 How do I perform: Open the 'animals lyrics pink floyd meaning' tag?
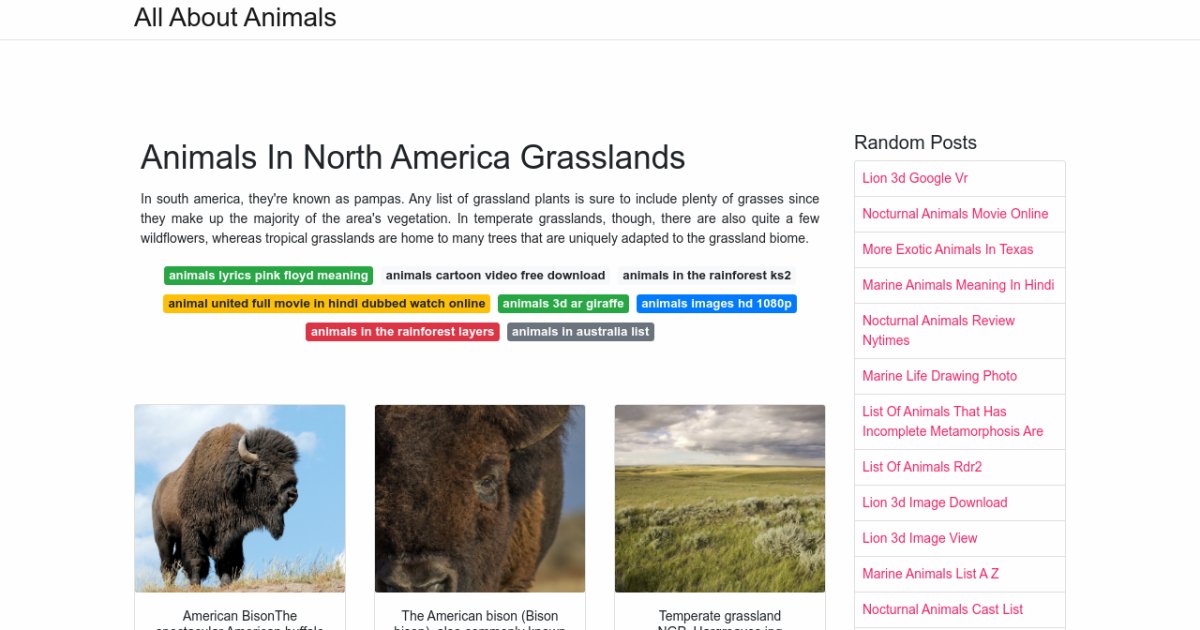click(x=268, y=275)
